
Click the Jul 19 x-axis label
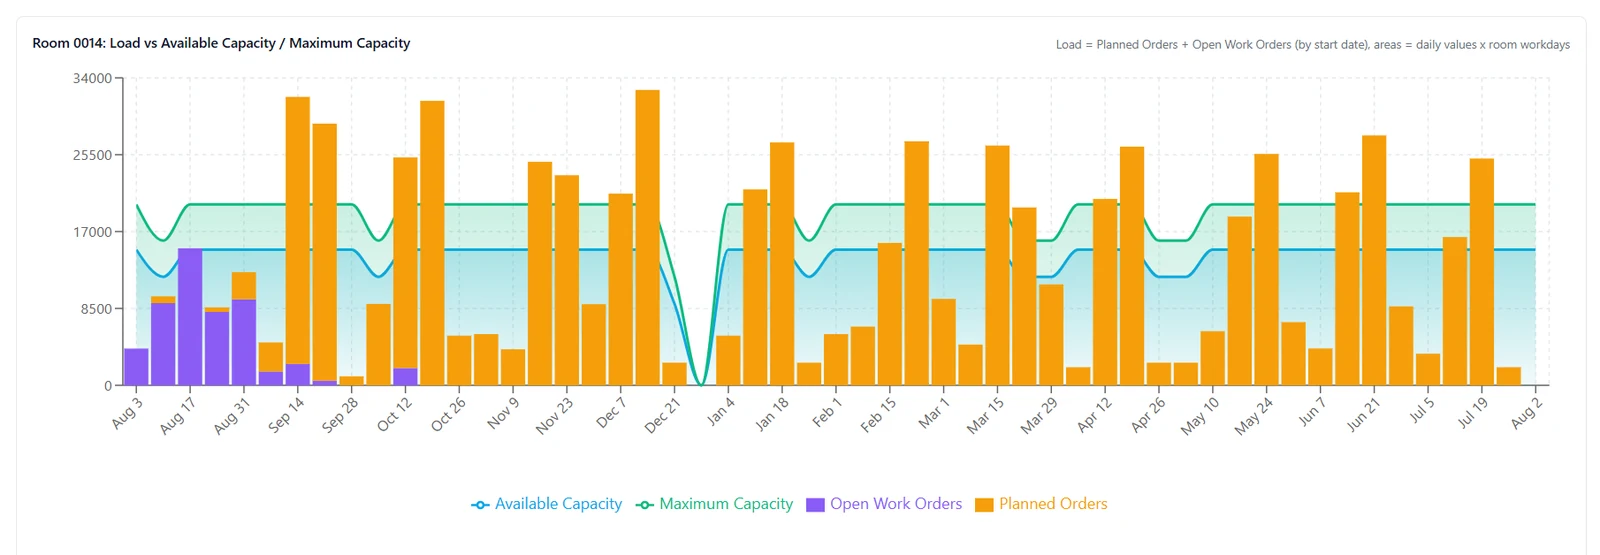click(1472, 413)
